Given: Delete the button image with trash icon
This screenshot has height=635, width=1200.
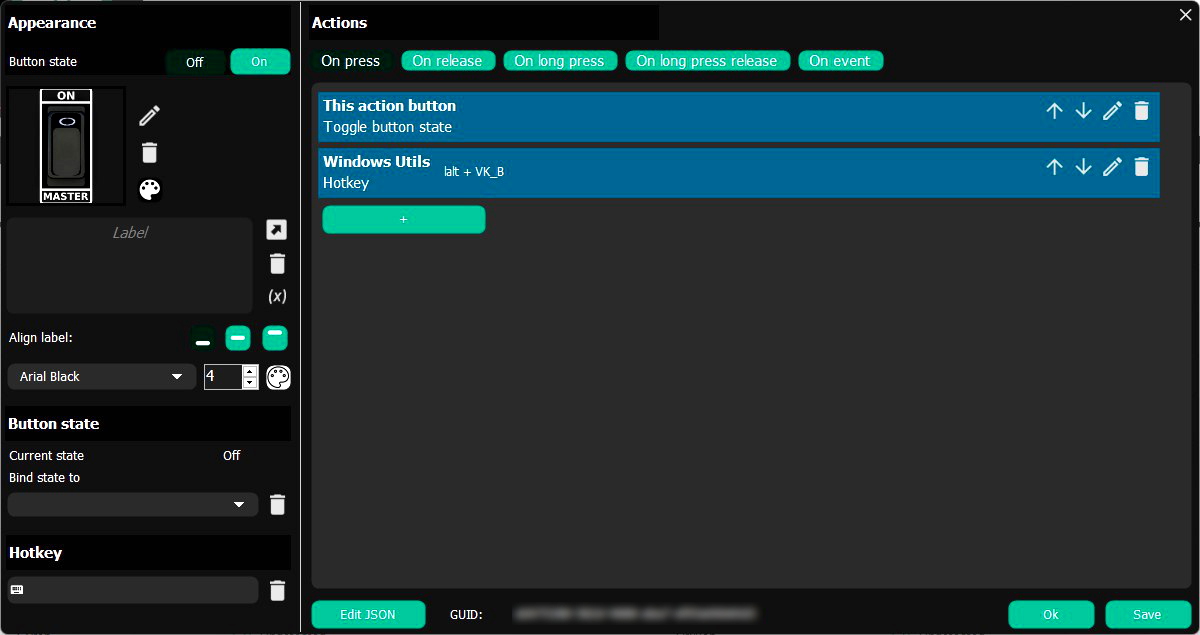Looking at the screenshot, I should (149, 153).
